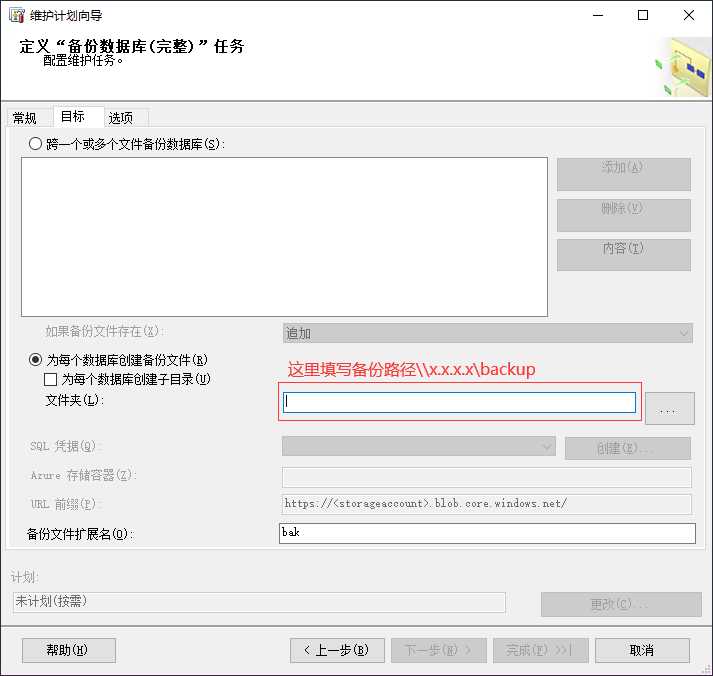
Task: Click the 删除(V) button
Action: [623, 215]
